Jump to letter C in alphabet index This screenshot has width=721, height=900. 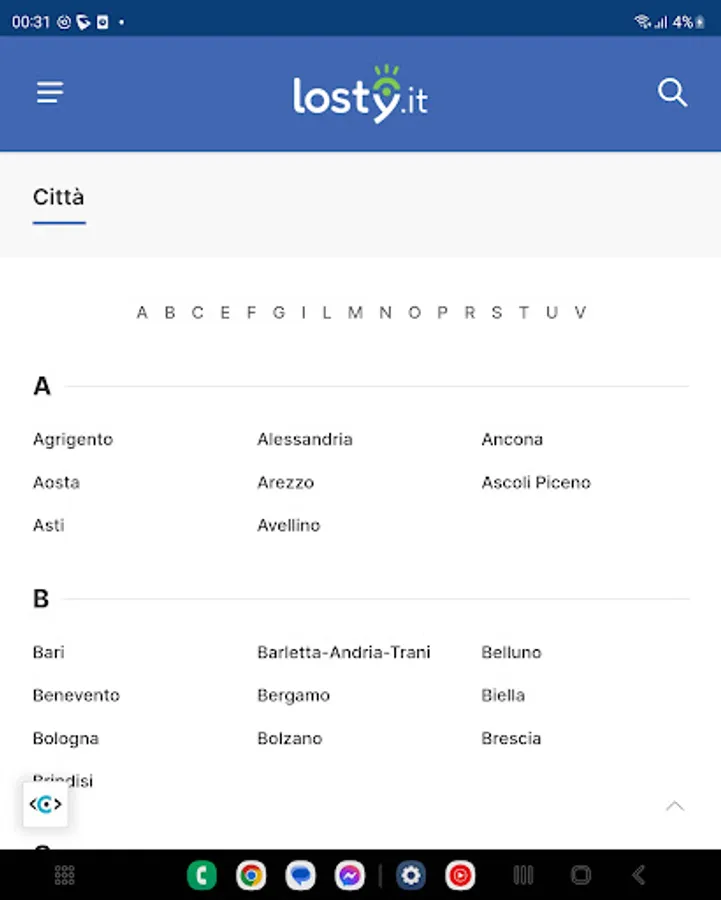coord(197,313)
